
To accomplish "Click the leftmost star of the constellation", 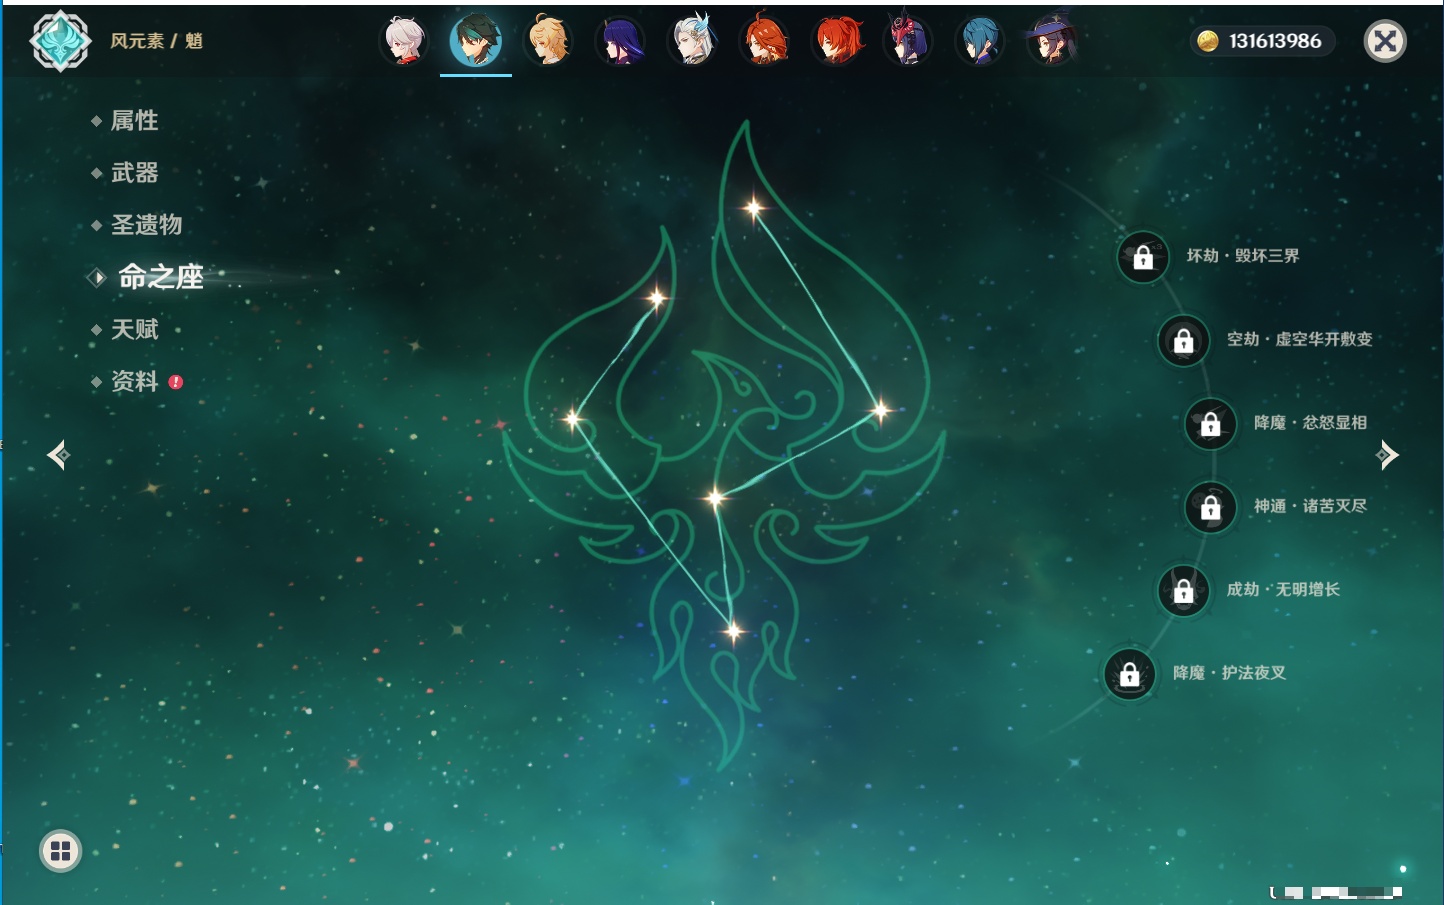I will click(573, 419).
